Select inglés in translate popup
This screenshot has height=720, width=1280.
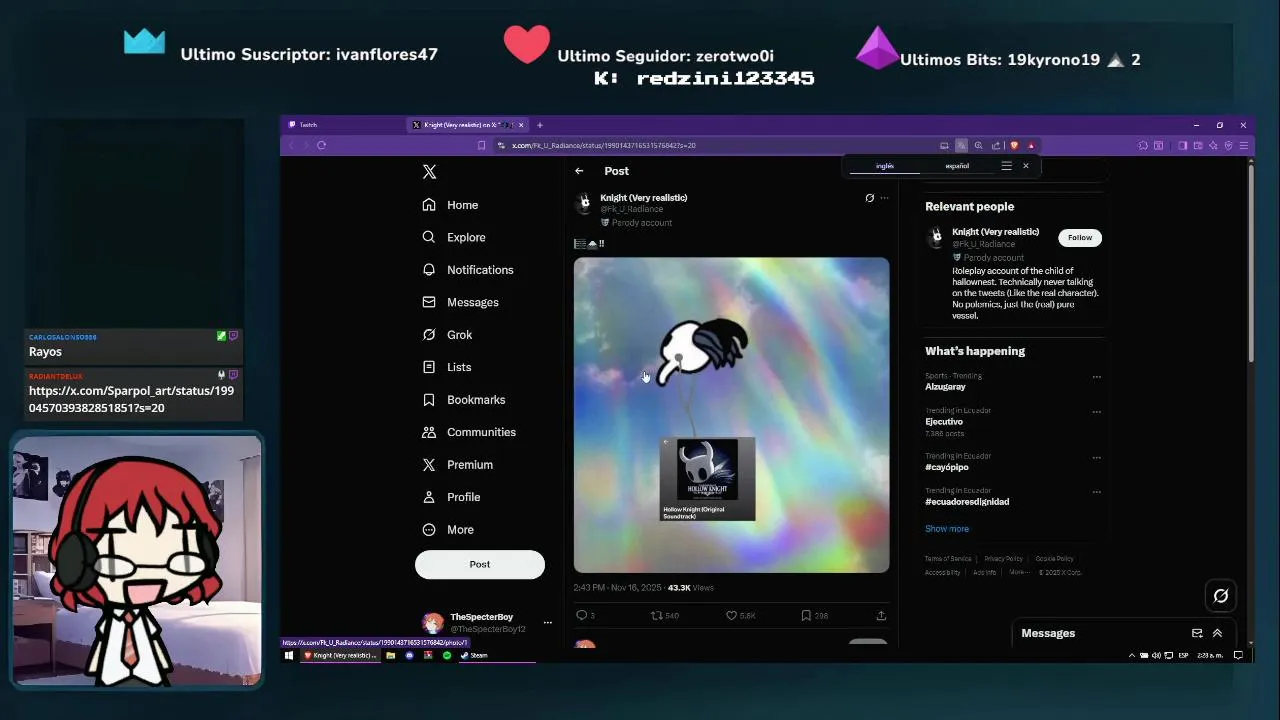coord(885,166)
